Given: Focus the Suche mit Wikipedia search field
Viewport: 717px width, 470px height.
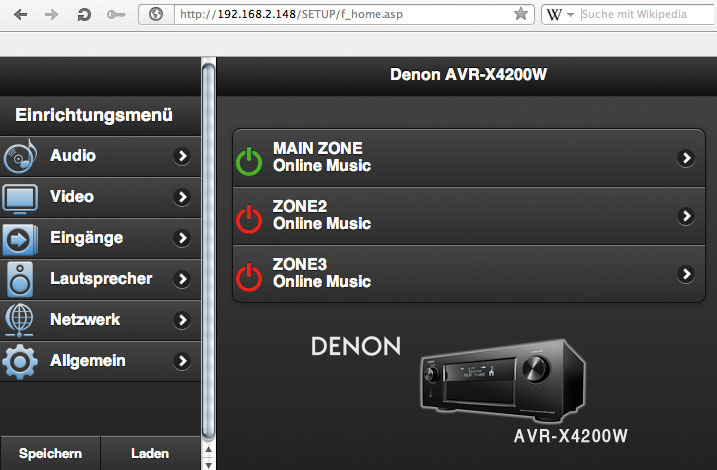Looking at the screenshot, I should 648,14.
